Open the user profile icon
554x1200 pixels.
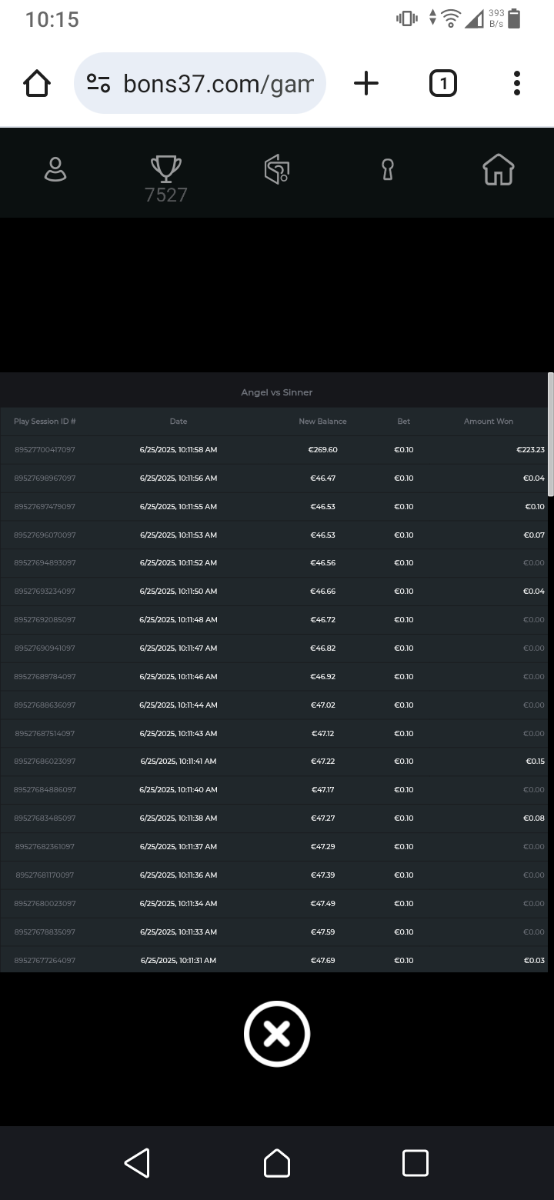pyautogui.click(x=55, y=170)
